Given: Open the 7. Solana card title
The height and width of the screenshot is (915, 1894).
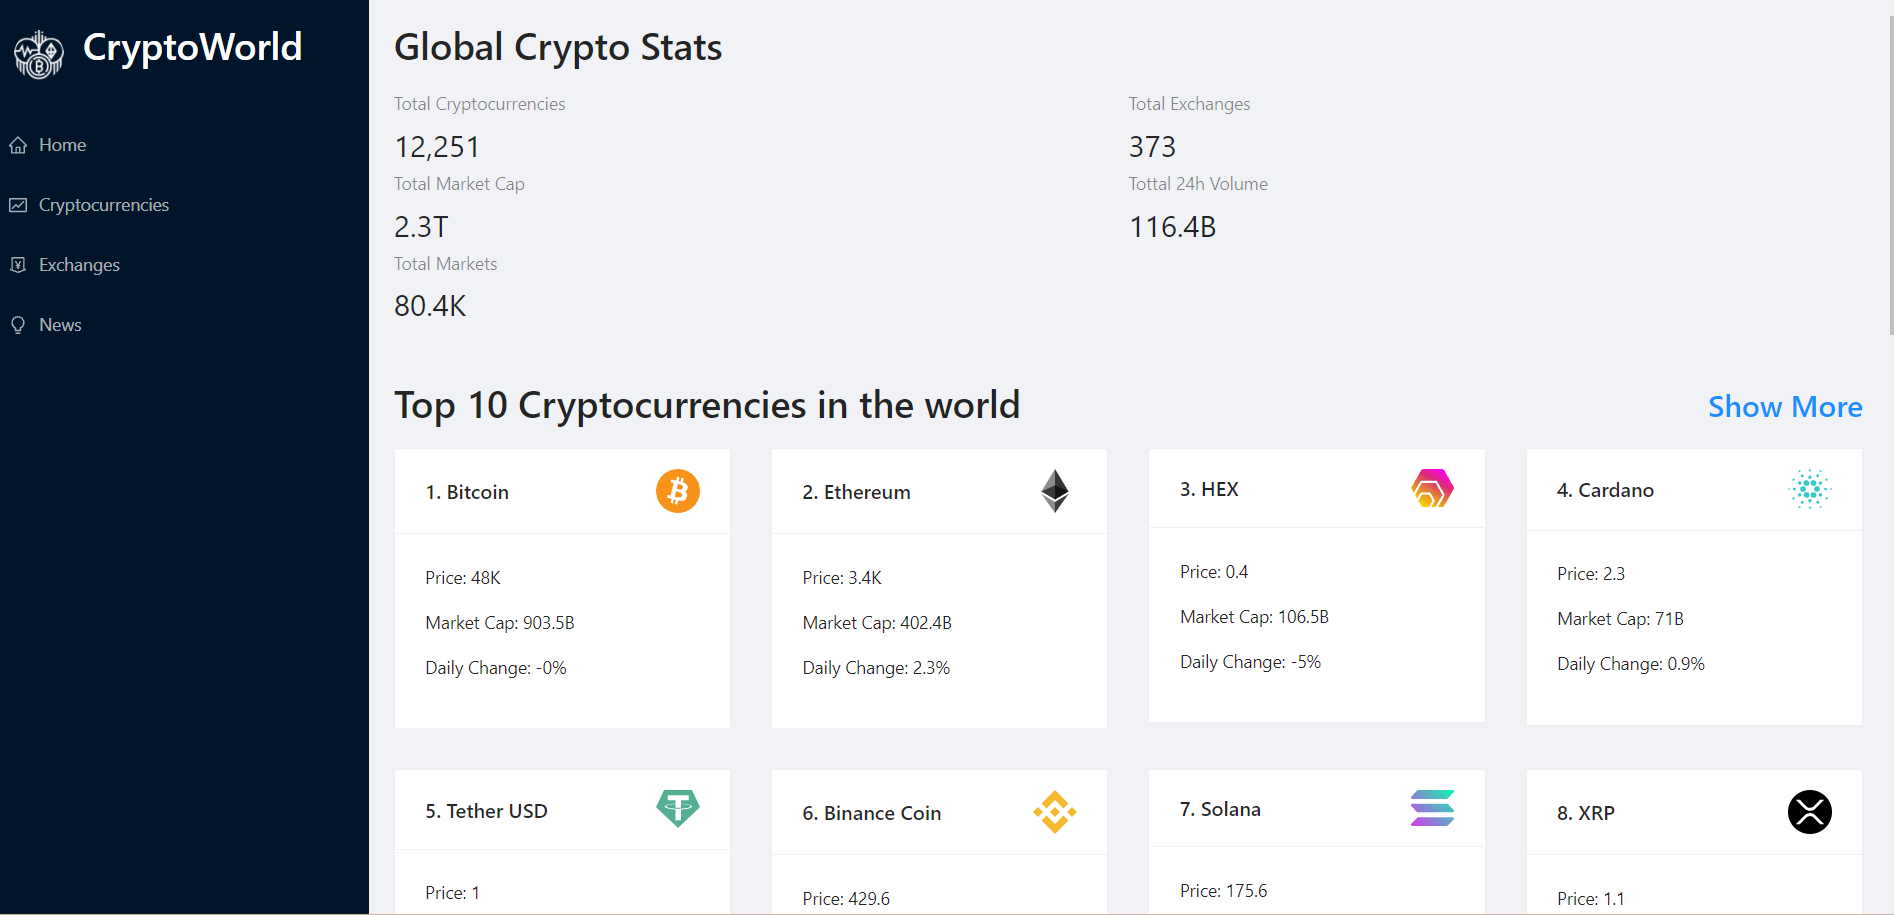Looking at the screenshot, I should (x=1220, y=809).
